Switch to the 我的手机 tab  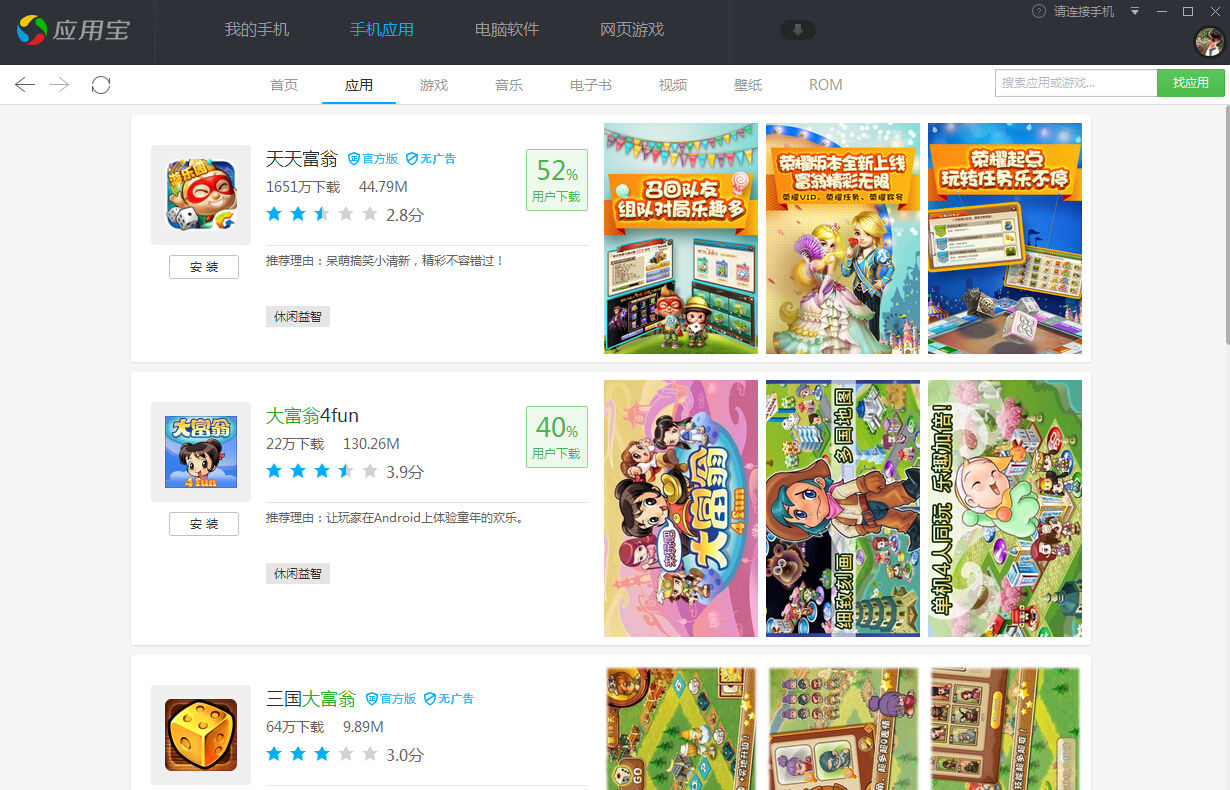pyautogui.click(x=257, y=30)
